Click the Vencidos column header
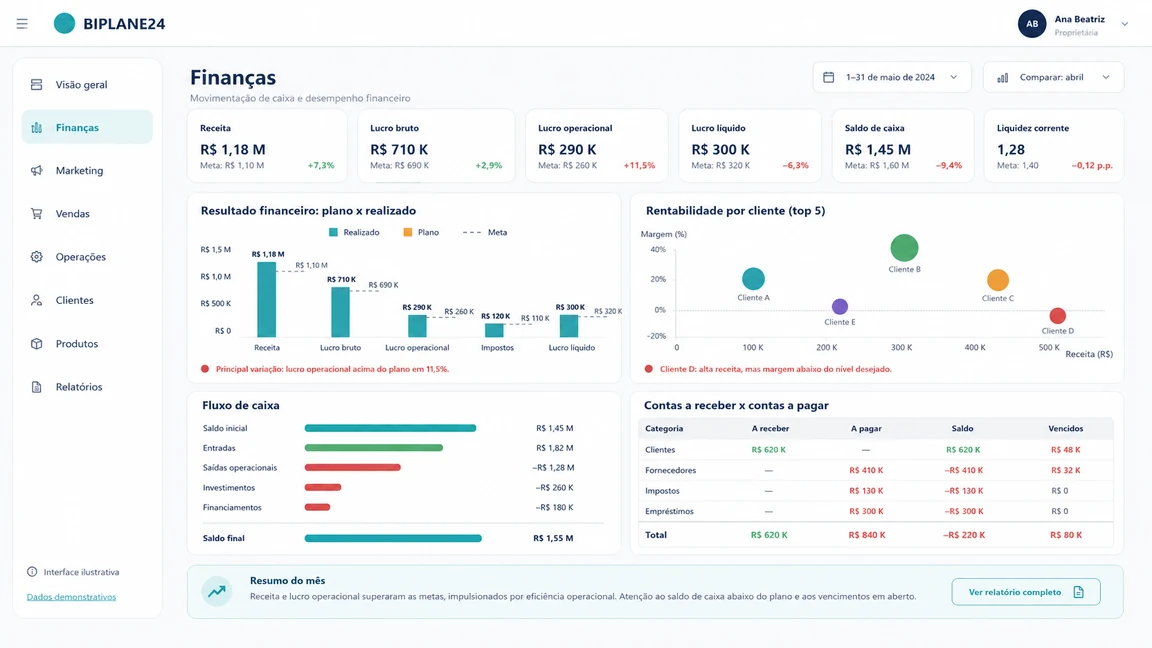Viewport: 1152px width, 648px height. tap(1065, 428)
